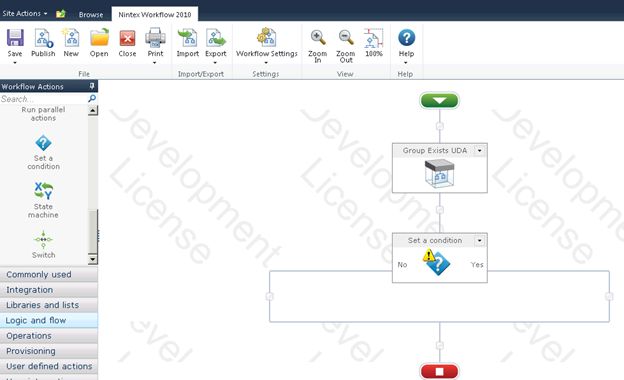Viewport: 624px width, 380px height.
Task: Click the actions list scrollbar thumb
Action: pos(93,232)
